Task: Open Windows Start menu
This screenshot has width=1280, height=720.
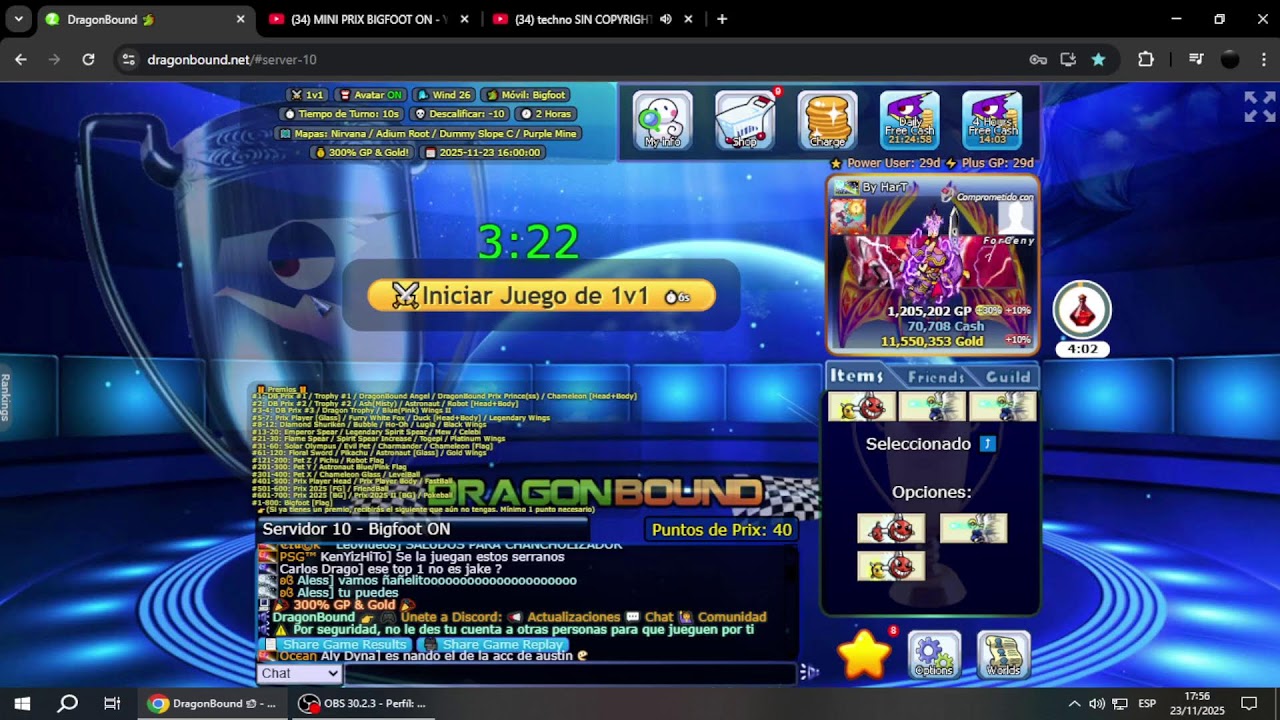Action: point(22,703)
